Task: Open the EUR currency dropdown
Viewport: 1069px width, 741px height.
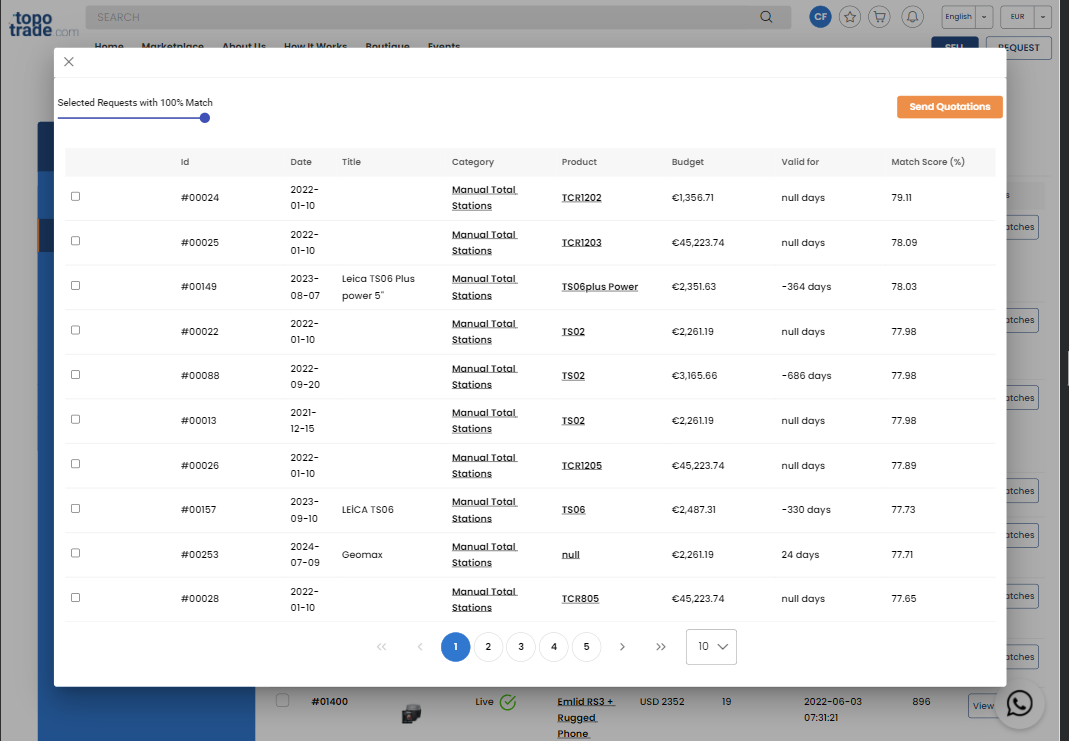Action: tap(1026, 17)
